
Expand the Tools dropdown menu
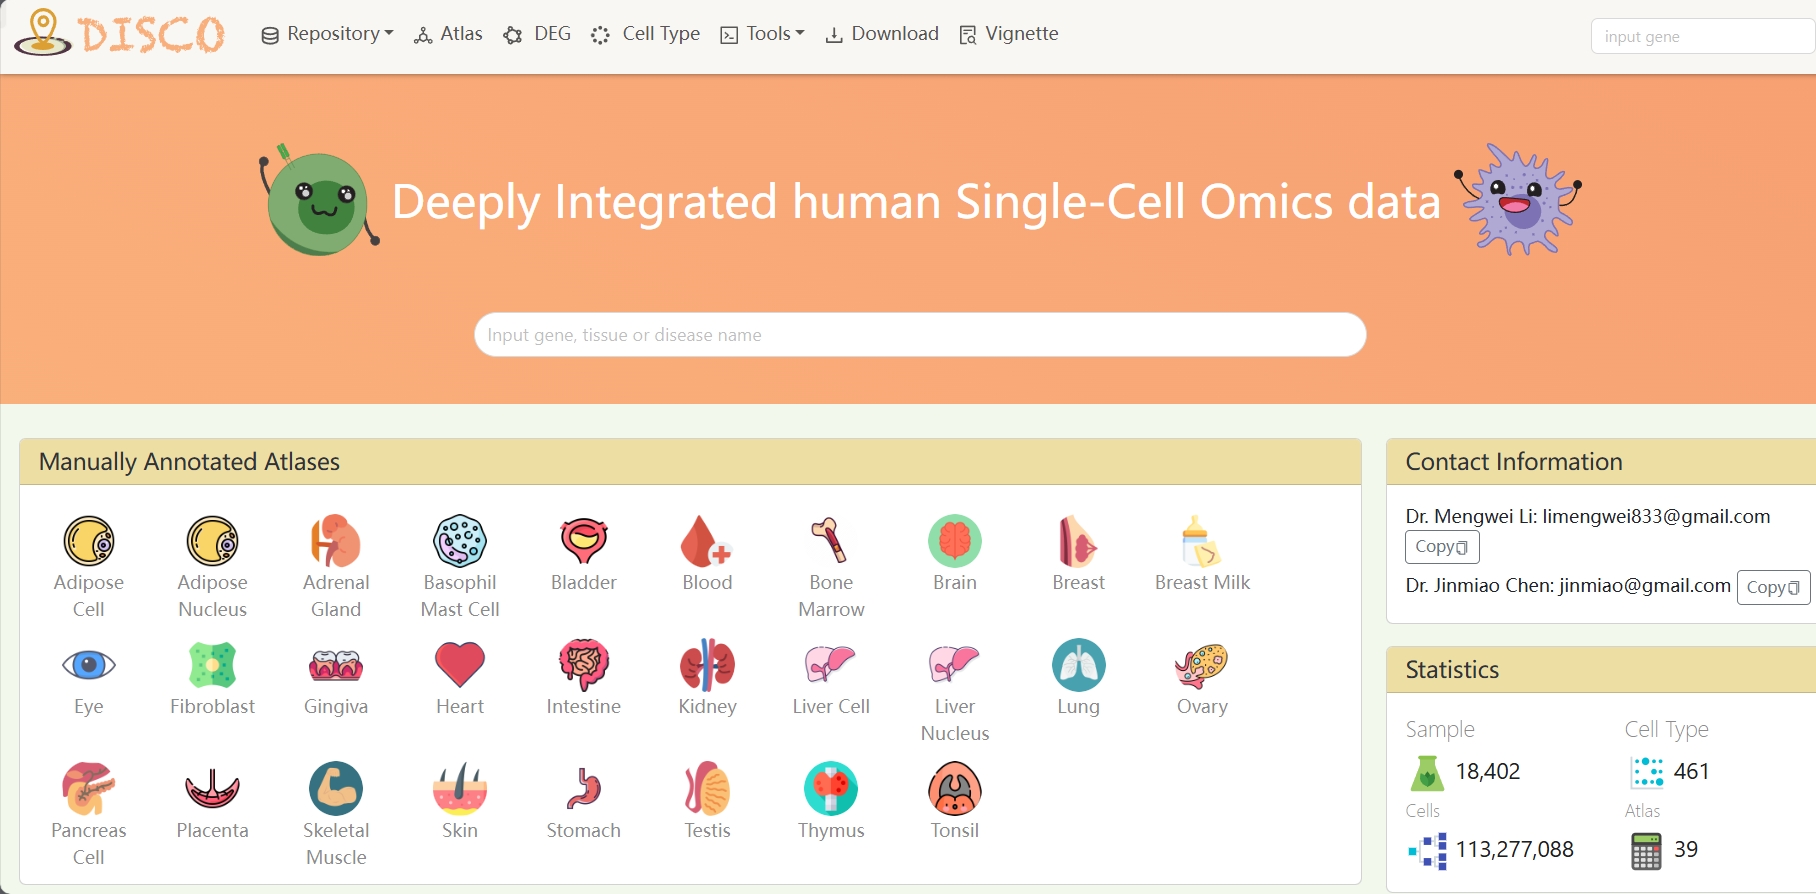(762, 34)
